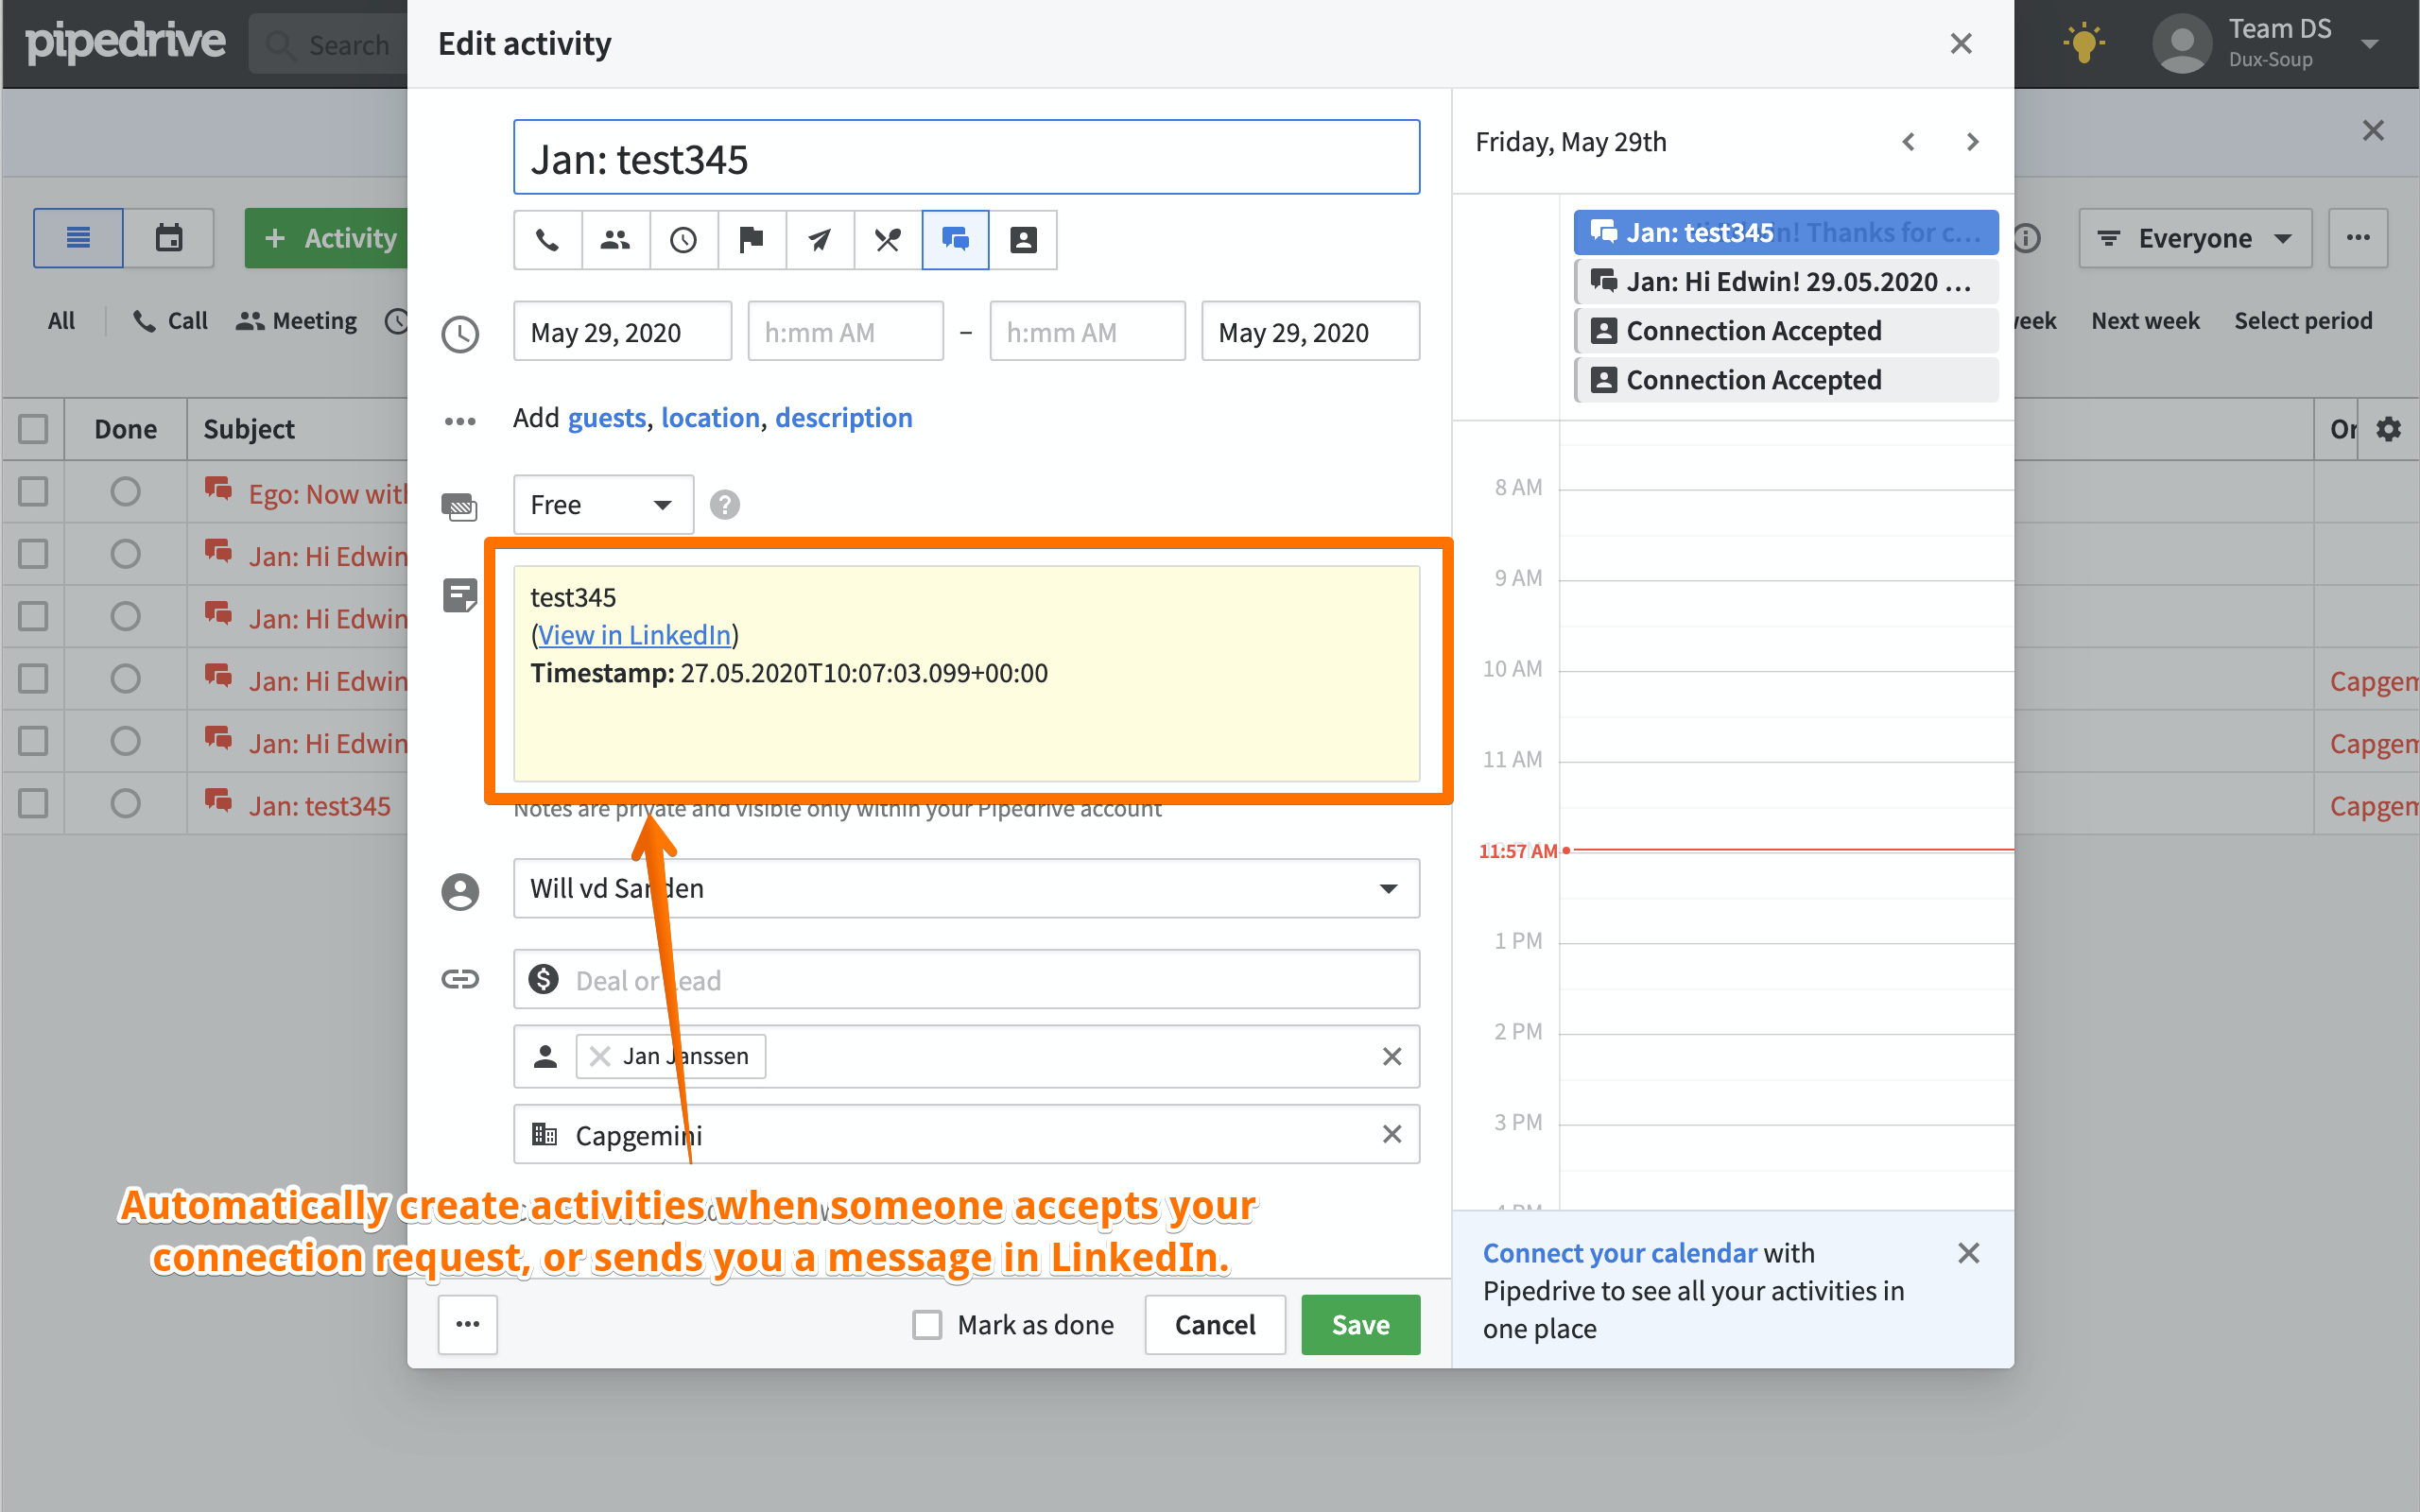This screenshot has height=1512, width=2420.
Task: Click the Pipedrive logo
Action: click(125, 42)
